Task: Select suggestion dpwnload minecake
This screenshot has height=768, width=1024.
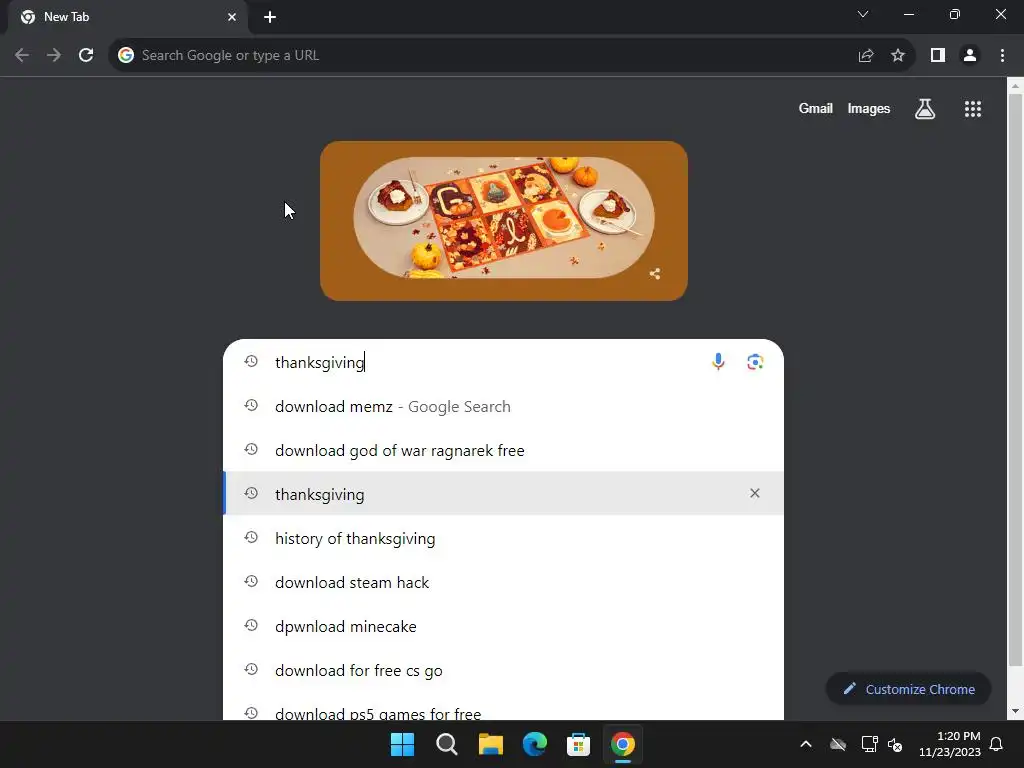Action: [503, 626]
